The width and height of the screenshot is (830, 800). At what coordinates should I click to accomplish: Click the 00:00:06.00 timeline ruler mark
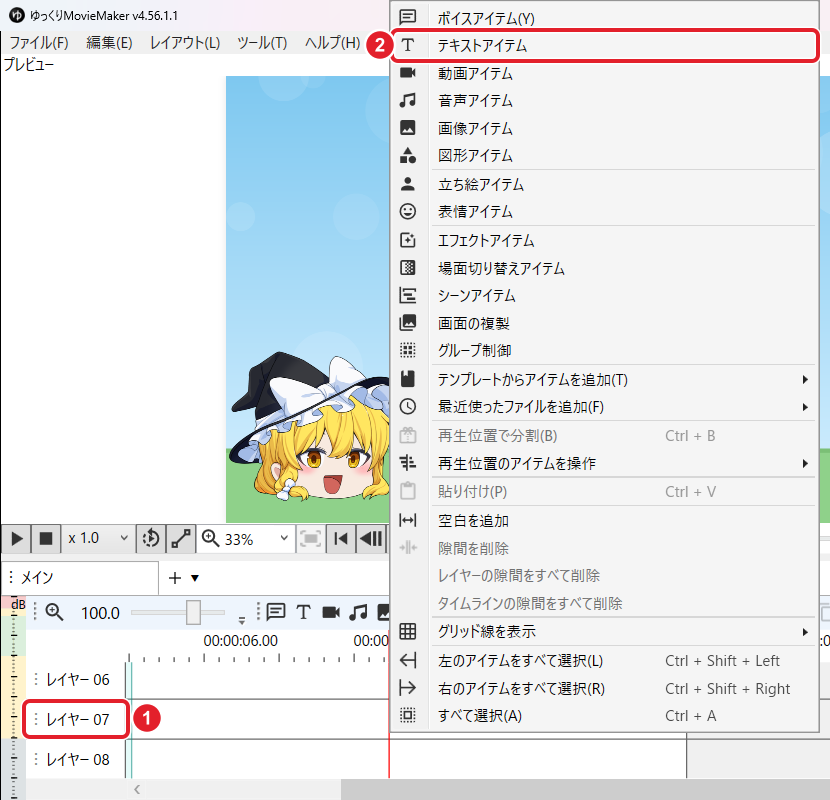pyautogui.click(x=241, y=641)
